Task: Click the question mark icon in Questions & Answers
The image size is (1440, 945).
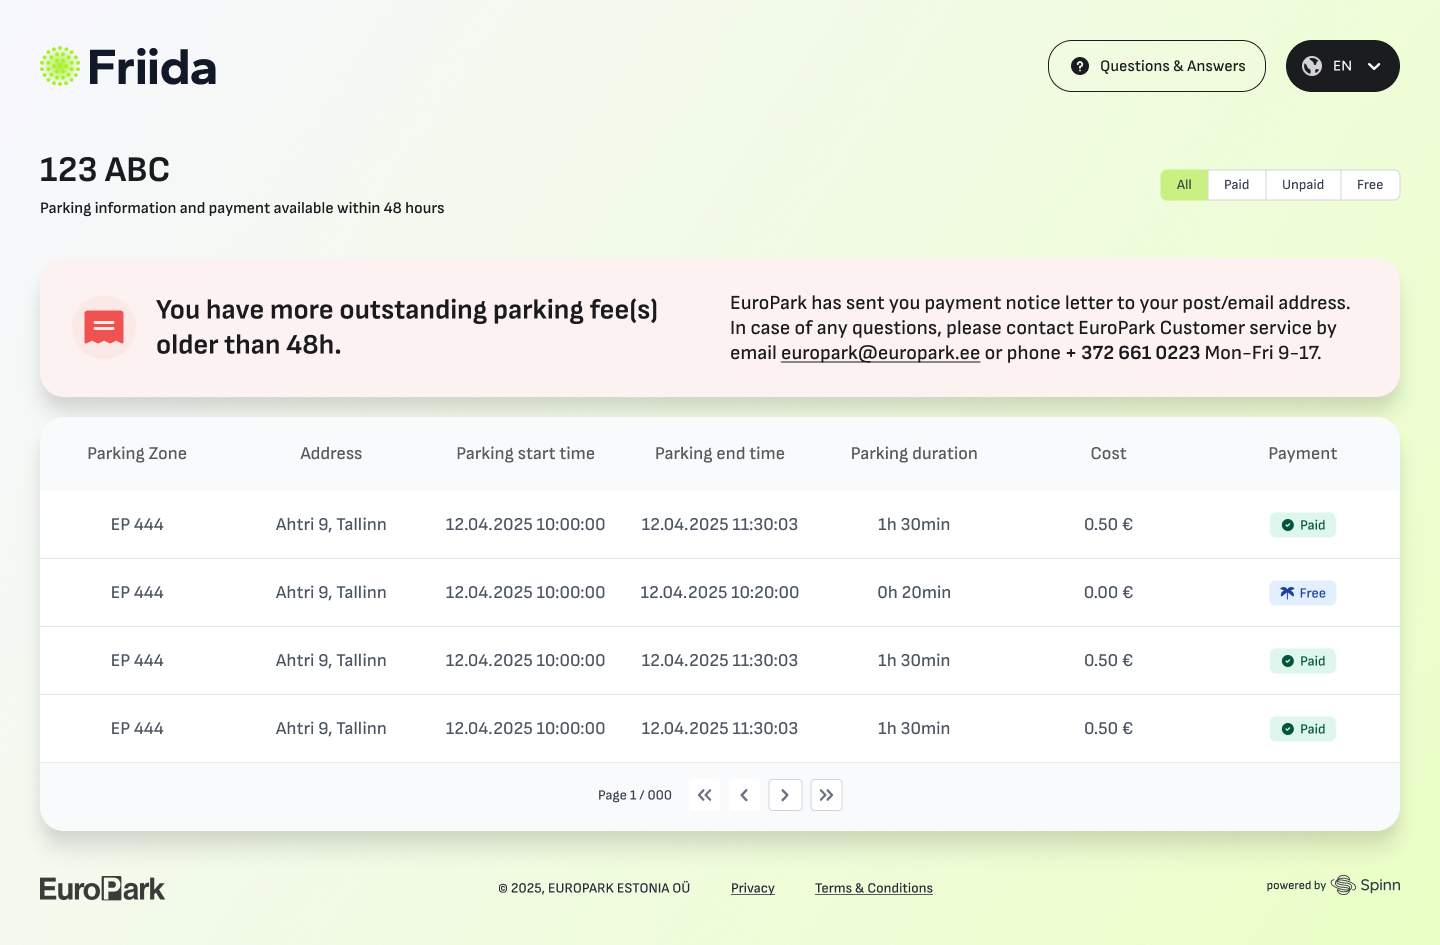Action: click(x=1080, y=66)
